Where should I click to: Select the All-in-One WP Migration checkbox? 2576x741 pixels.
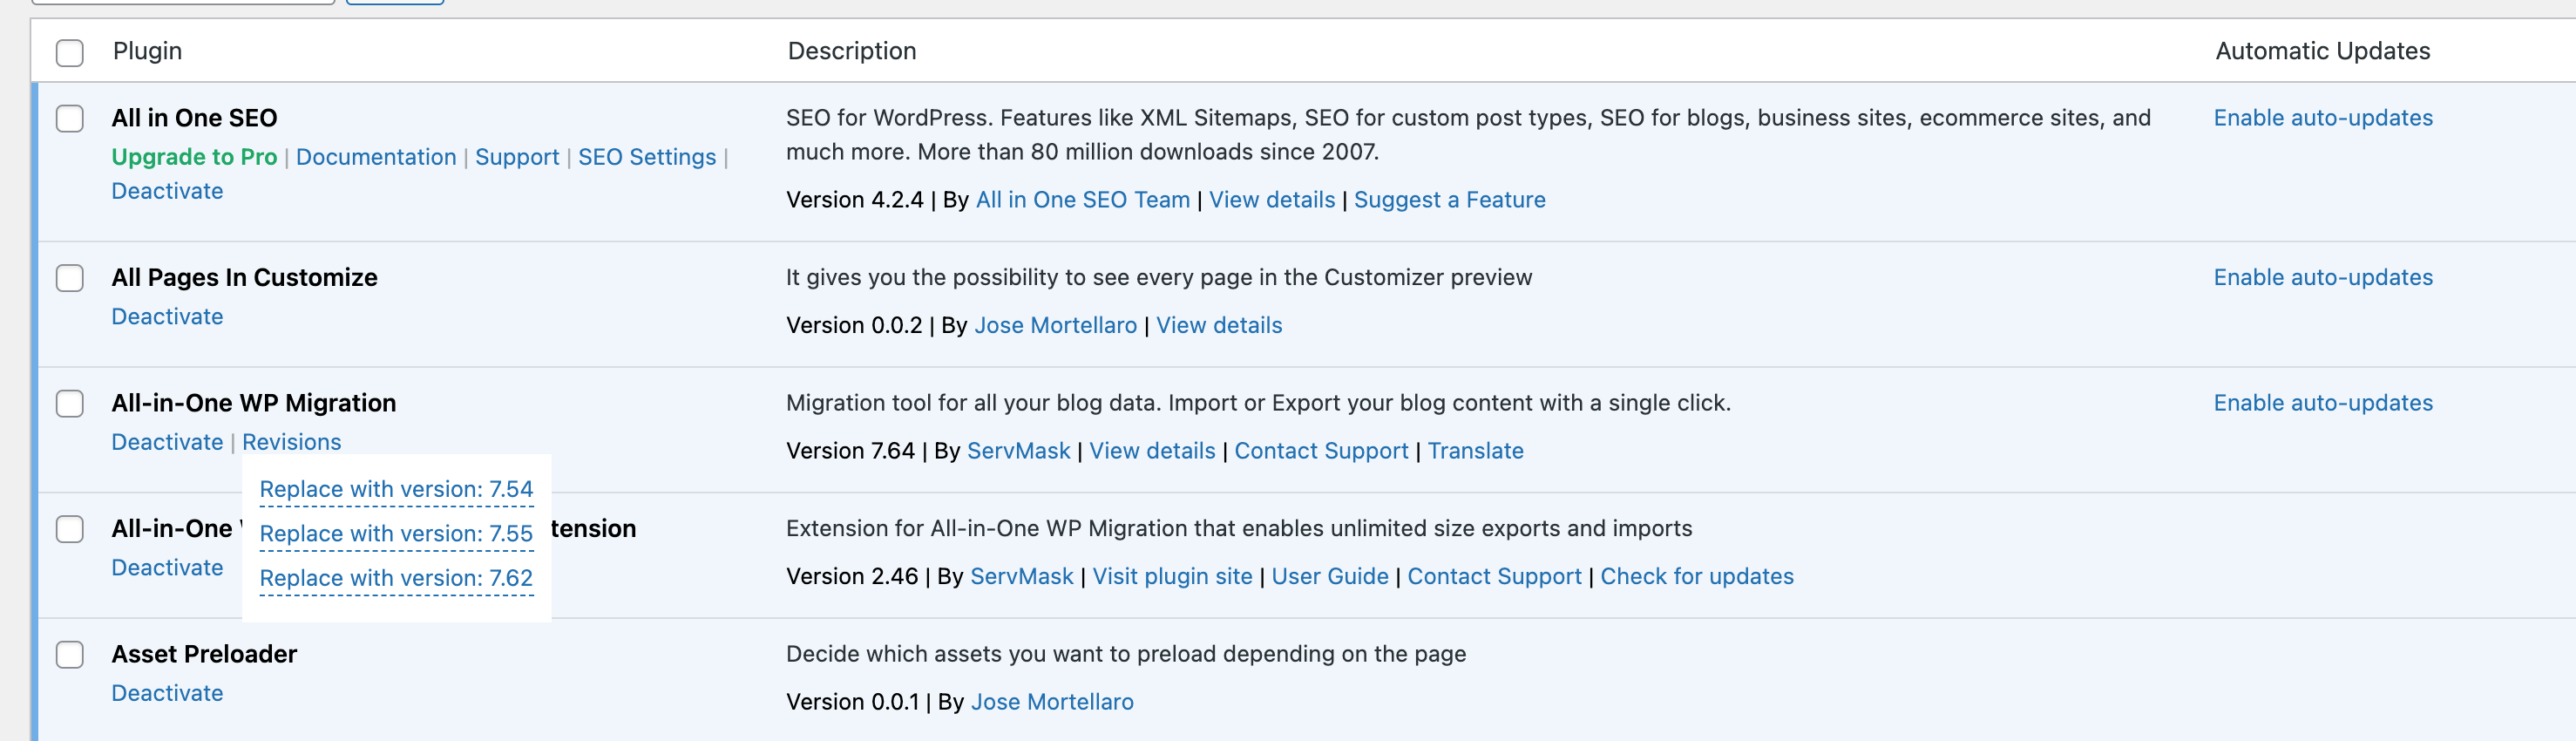pos(70,403)
